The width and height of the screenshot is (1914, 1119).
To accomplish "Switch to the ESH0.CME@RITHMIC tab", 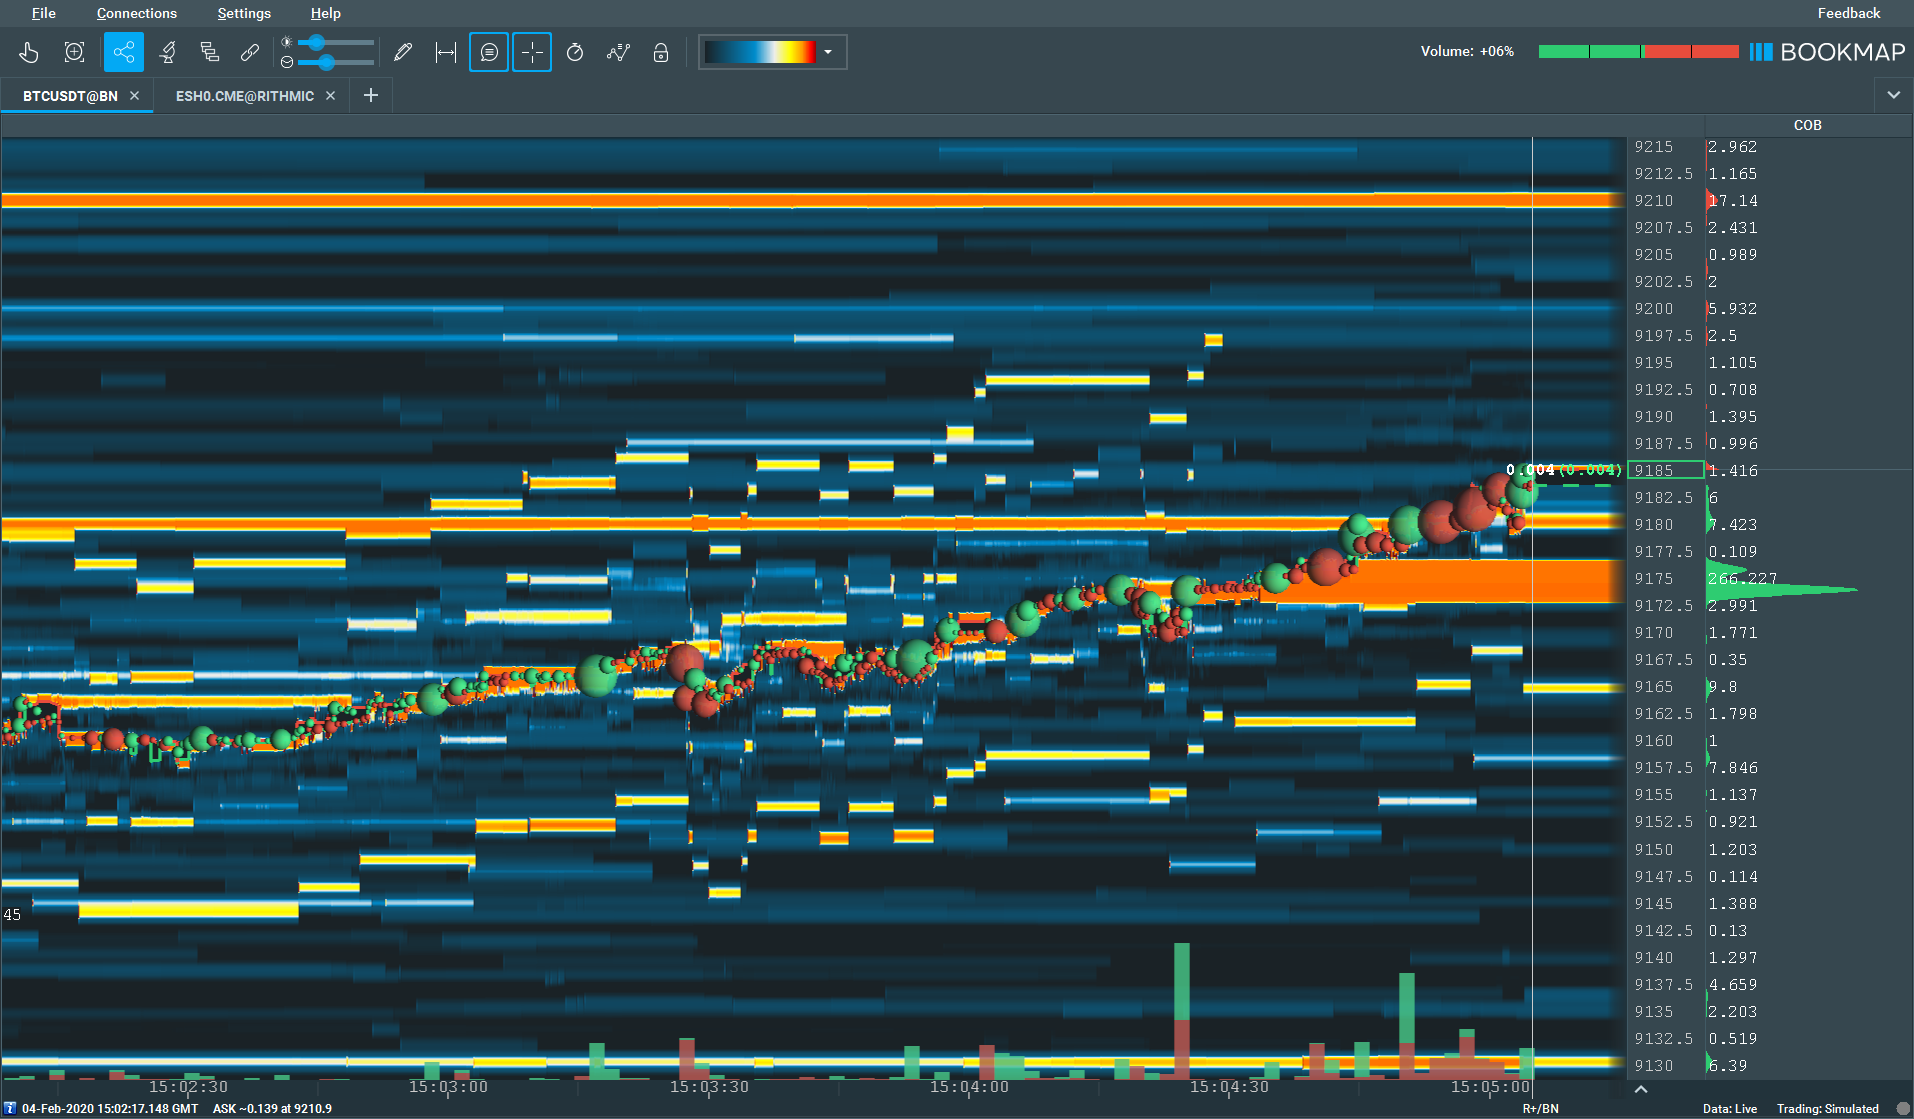I will coord(245,96).
